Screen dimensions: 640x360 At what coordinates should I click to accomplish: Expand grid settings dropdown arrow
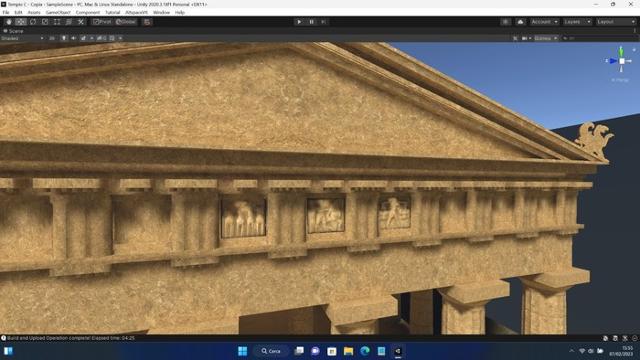coord(120,38)
